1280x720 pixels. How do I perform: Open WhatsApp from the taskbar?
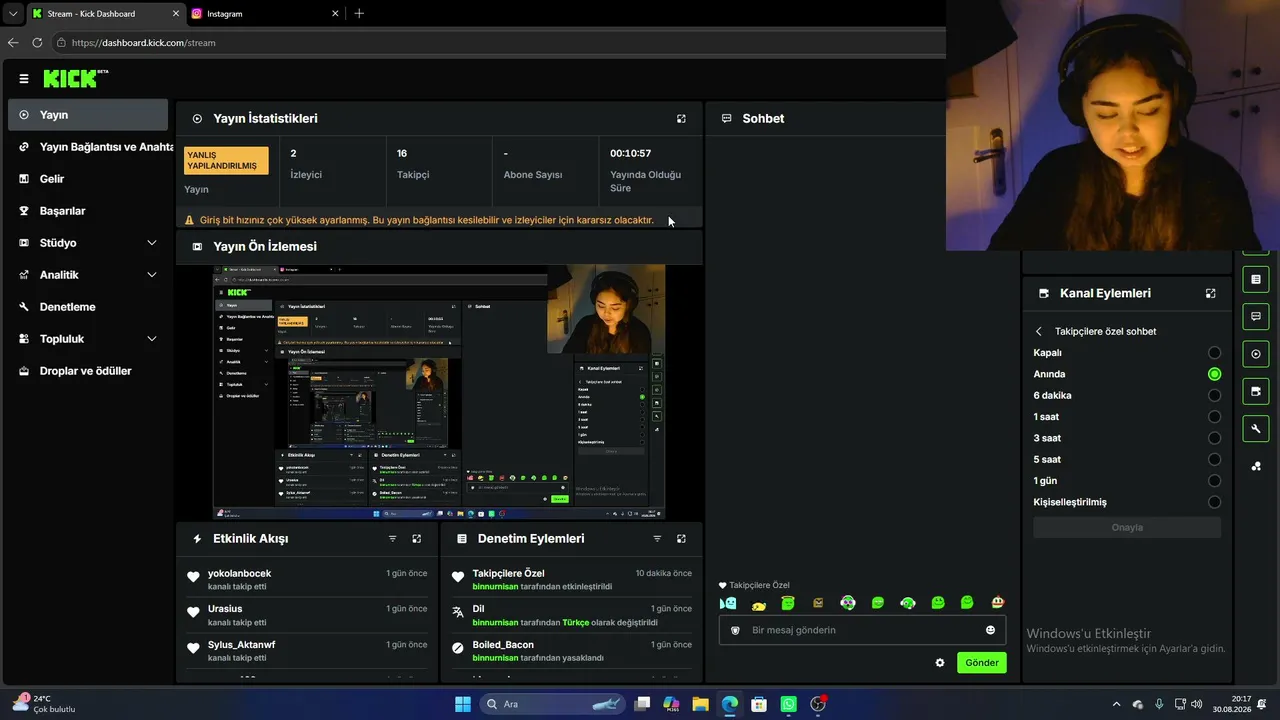click(789, 704)
